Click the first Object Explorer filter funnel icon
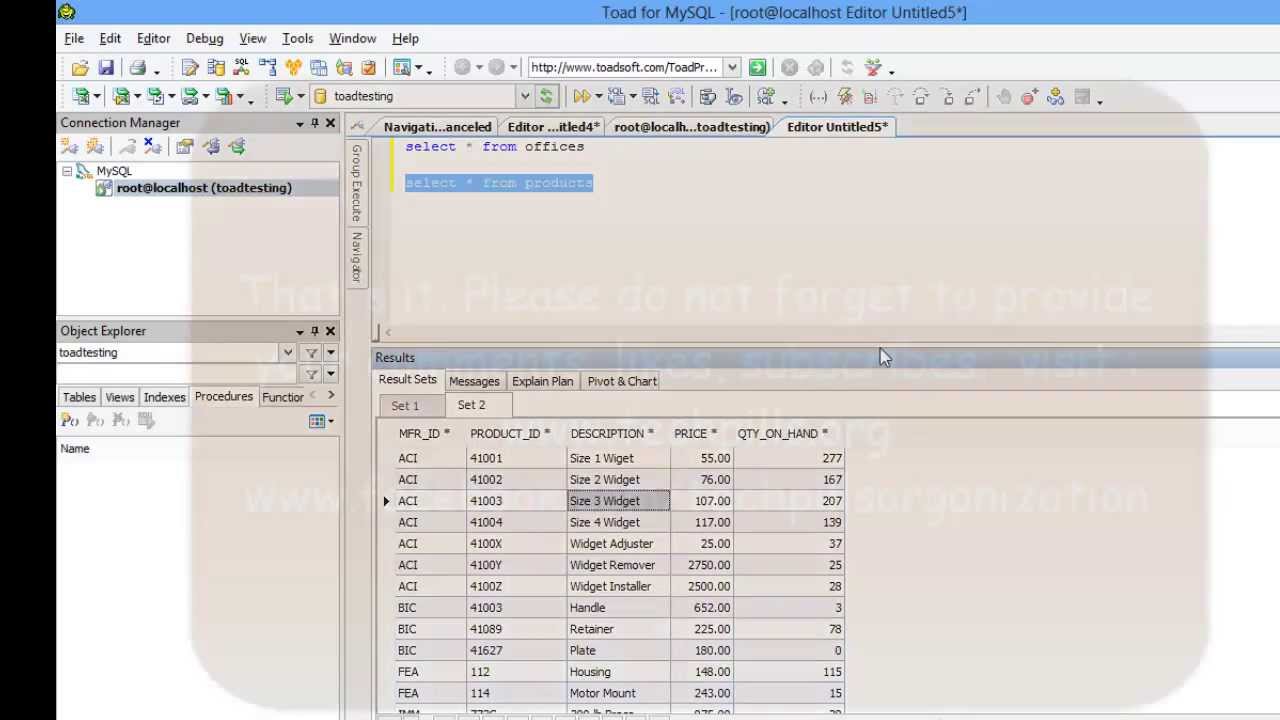The image size is (1280, 720). [x=311, y=353]
